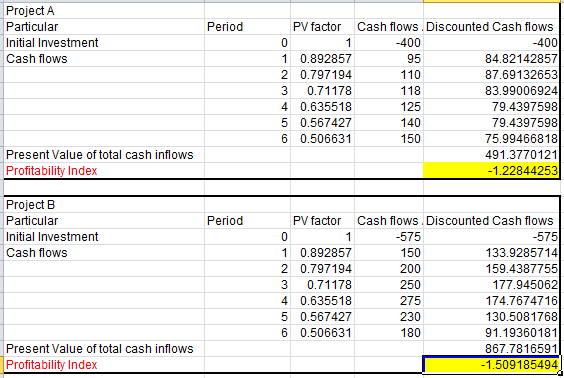Select Project A PV factor 0.797194

[322, 75]
